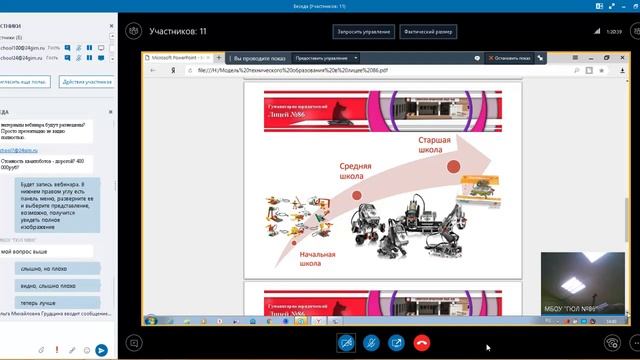The image size is (640, 360).
Task: Open the shared browser menu button
Action: click(x=575, y=58)
